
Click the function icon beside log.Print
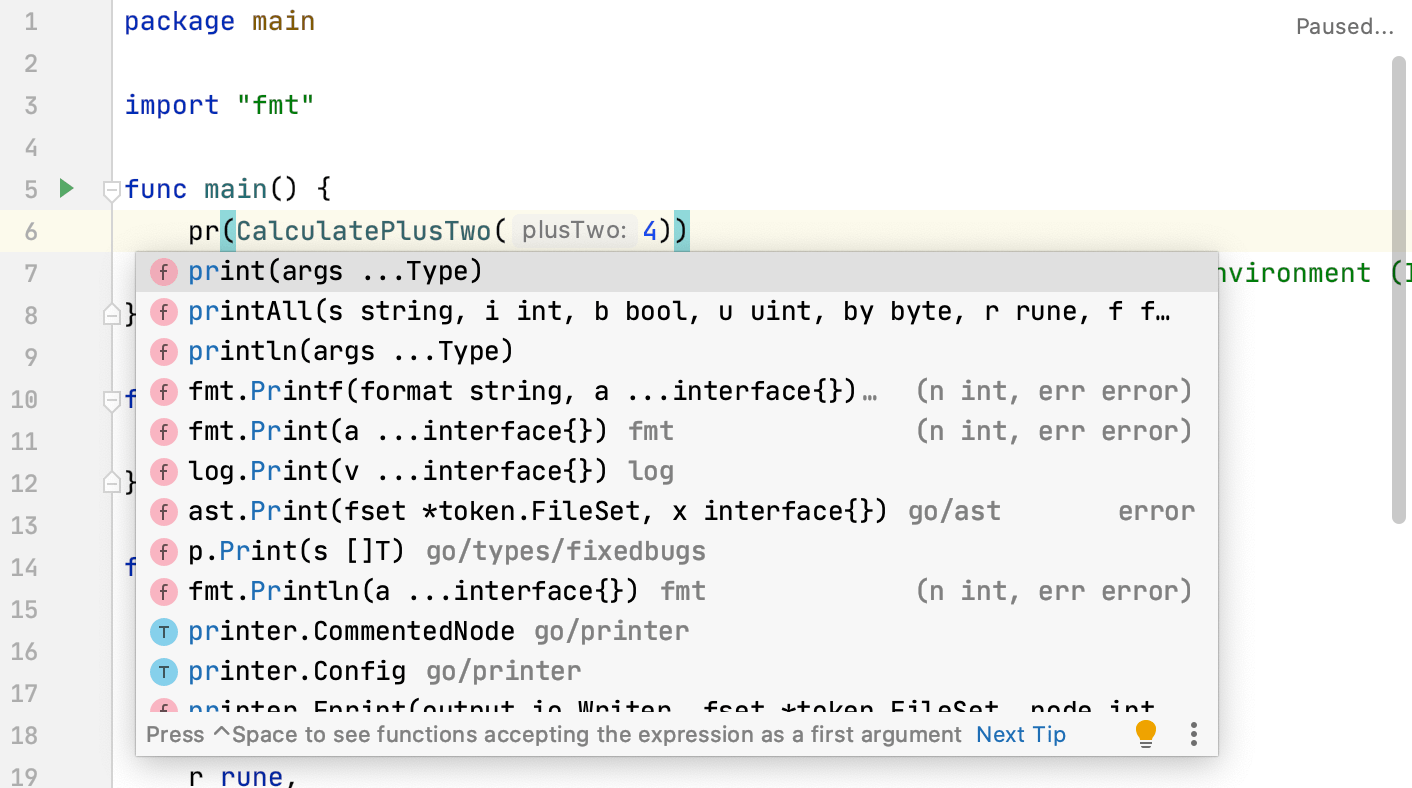click(163, 471)
